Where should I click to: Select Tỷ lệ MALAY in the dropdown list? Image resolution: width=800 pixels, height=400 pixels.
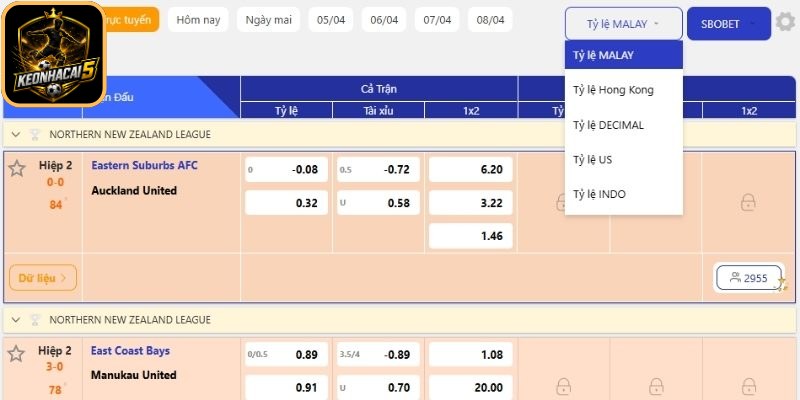623,55
